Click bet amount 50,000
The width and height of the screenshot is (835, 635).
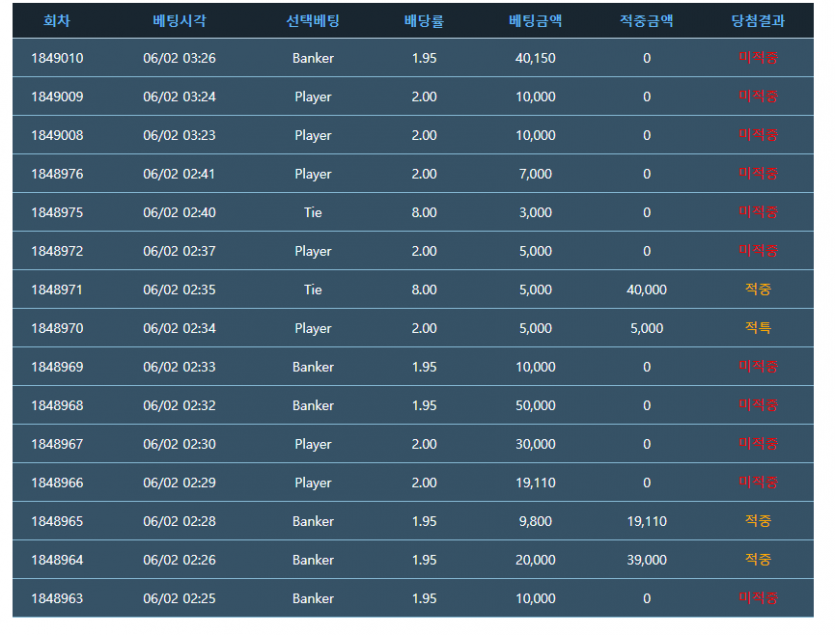tap(535, 405)
